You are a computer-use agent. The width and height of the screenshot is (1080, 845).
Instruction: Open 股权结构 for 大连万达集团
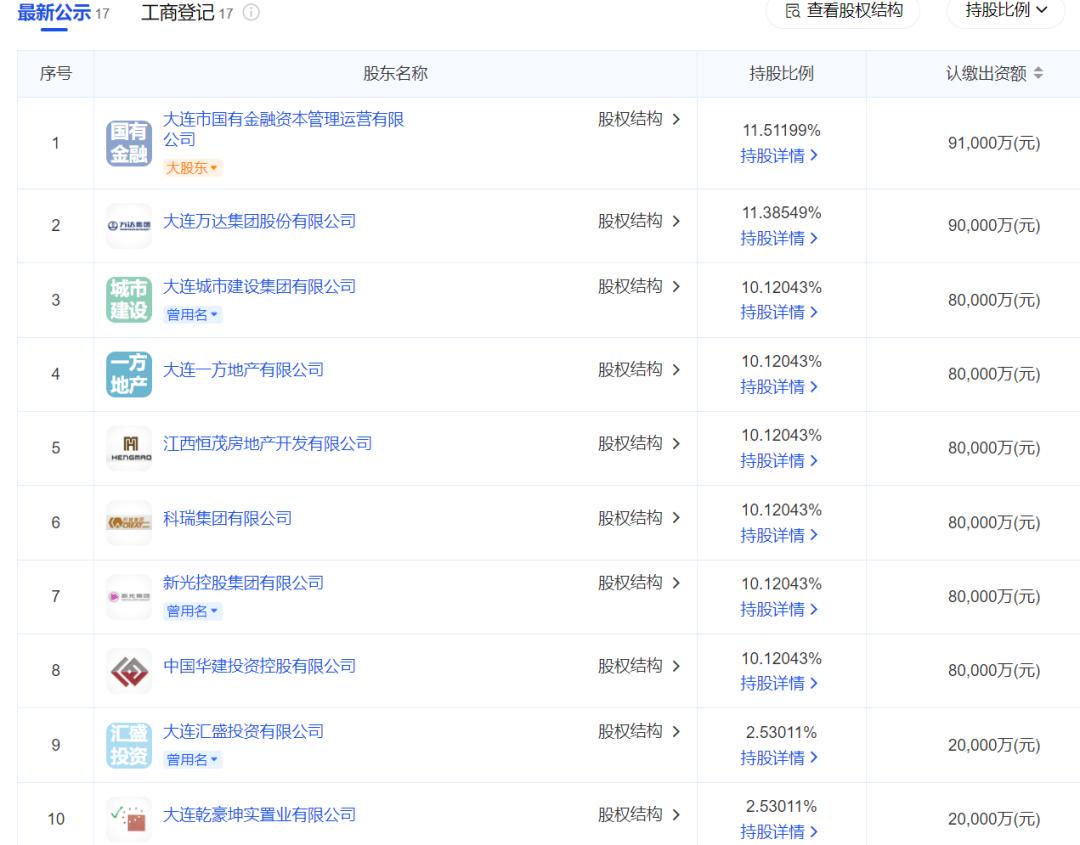pos(638,221)
